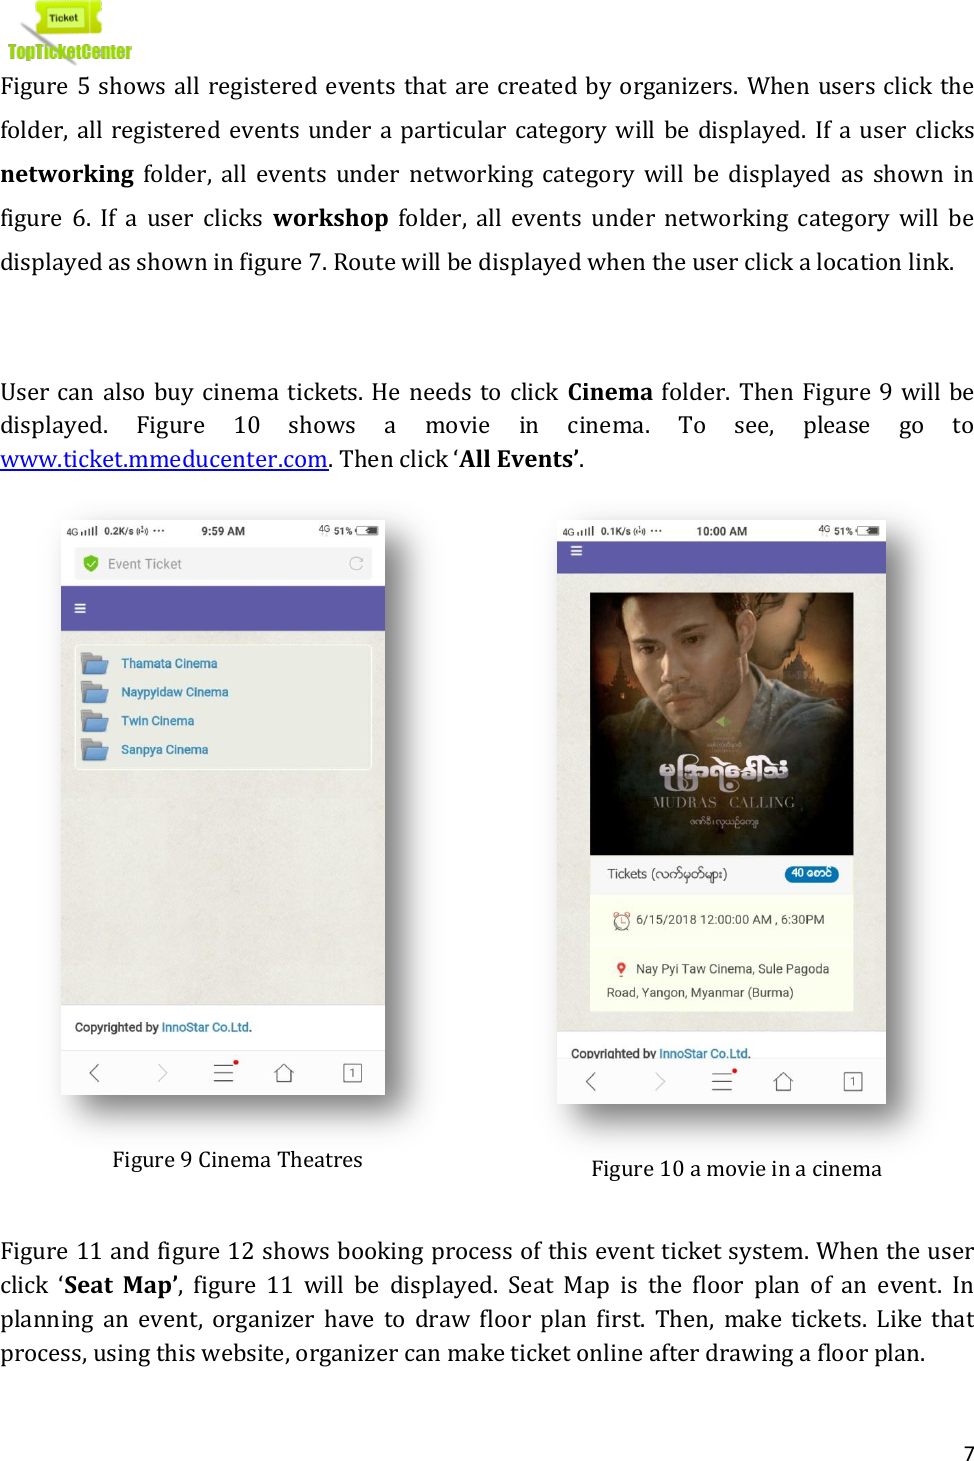Click the Tickets label under poster
Screen dimensions: 974x1461
coord(667,874)
